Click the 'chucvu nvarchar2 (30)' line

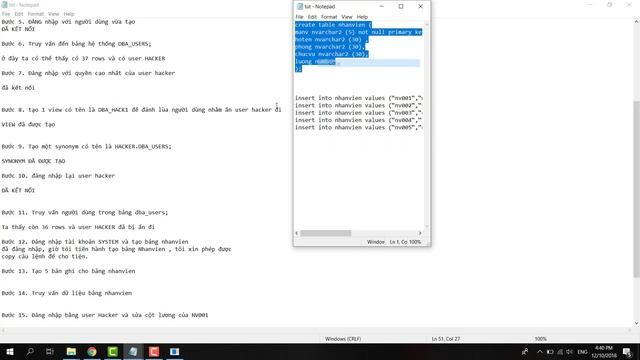pos(331,54)
